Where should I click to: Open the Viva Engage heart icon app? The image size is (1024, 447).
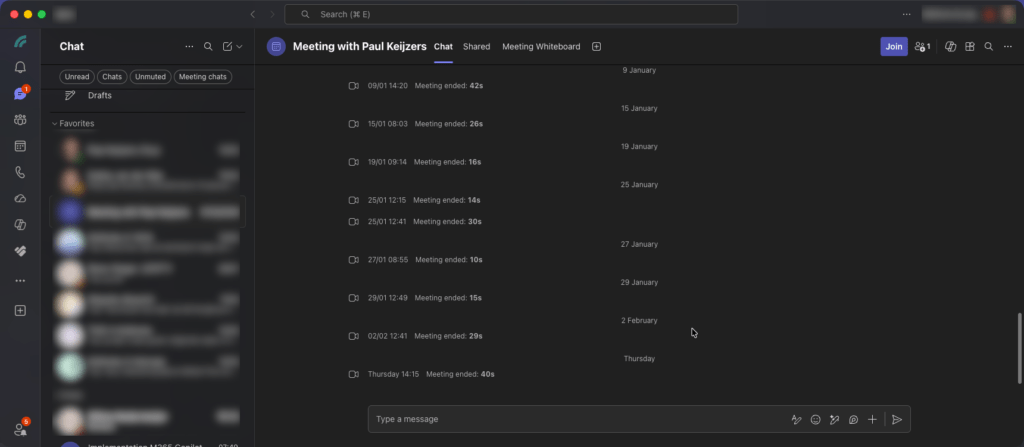[20, 251]
